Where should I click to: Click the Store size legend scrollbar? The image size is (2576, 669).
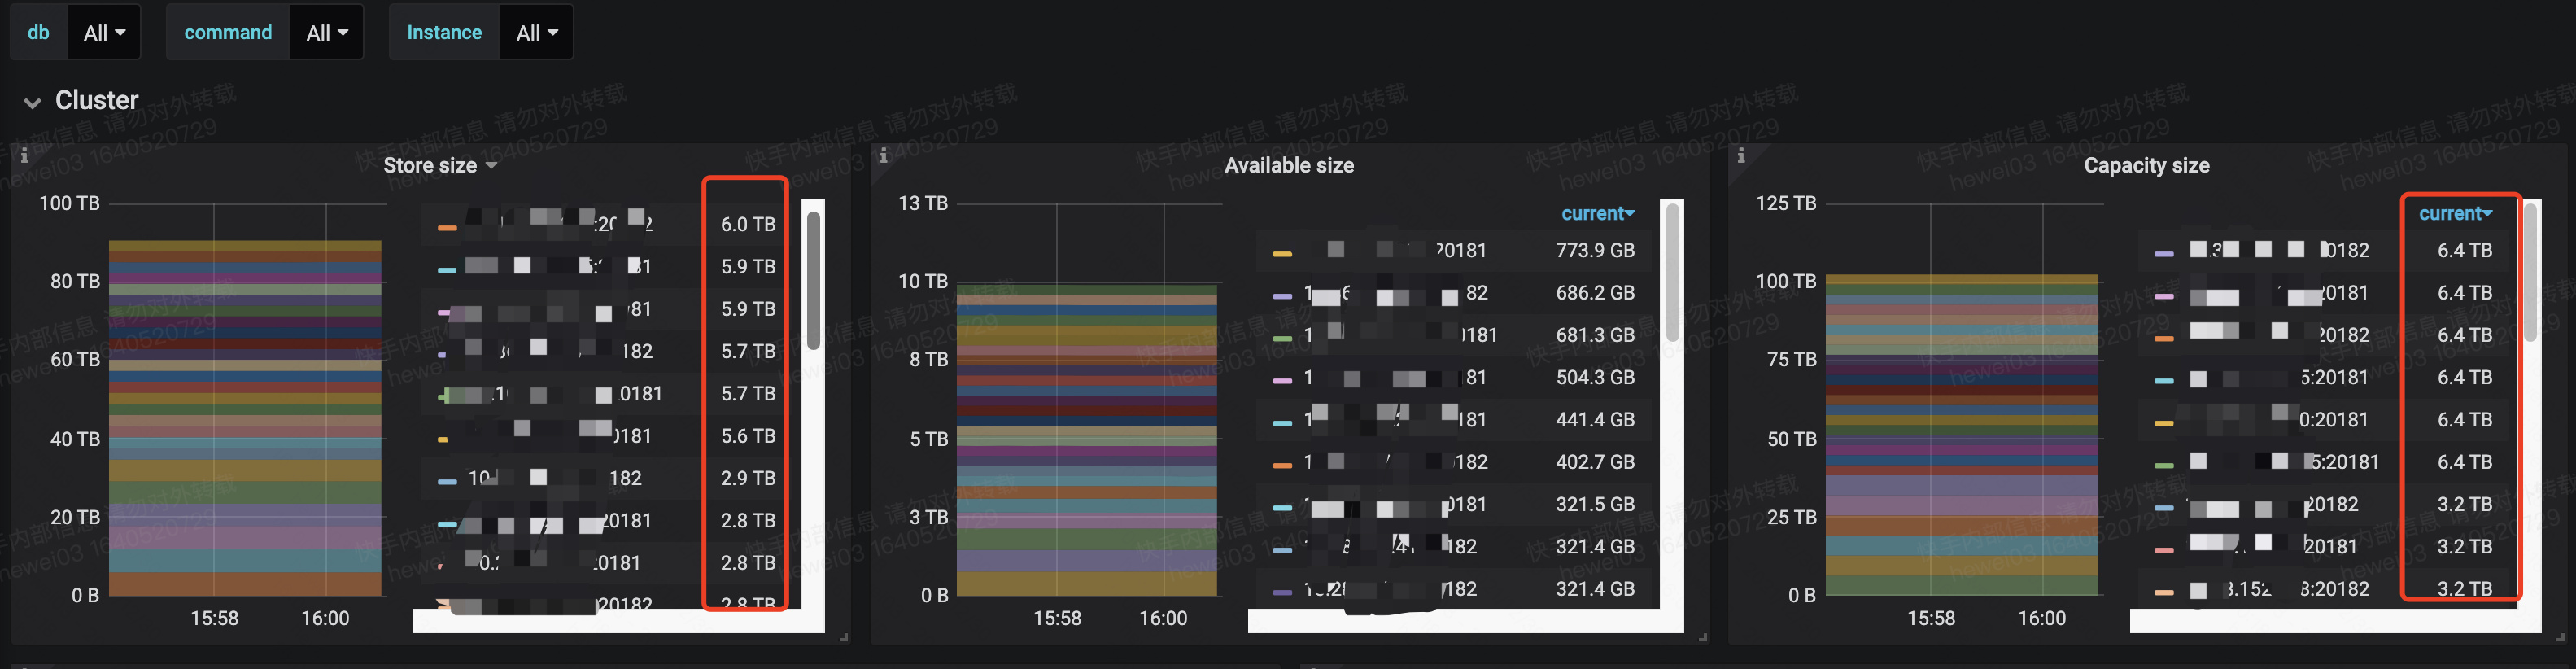(x=814, y=280)
